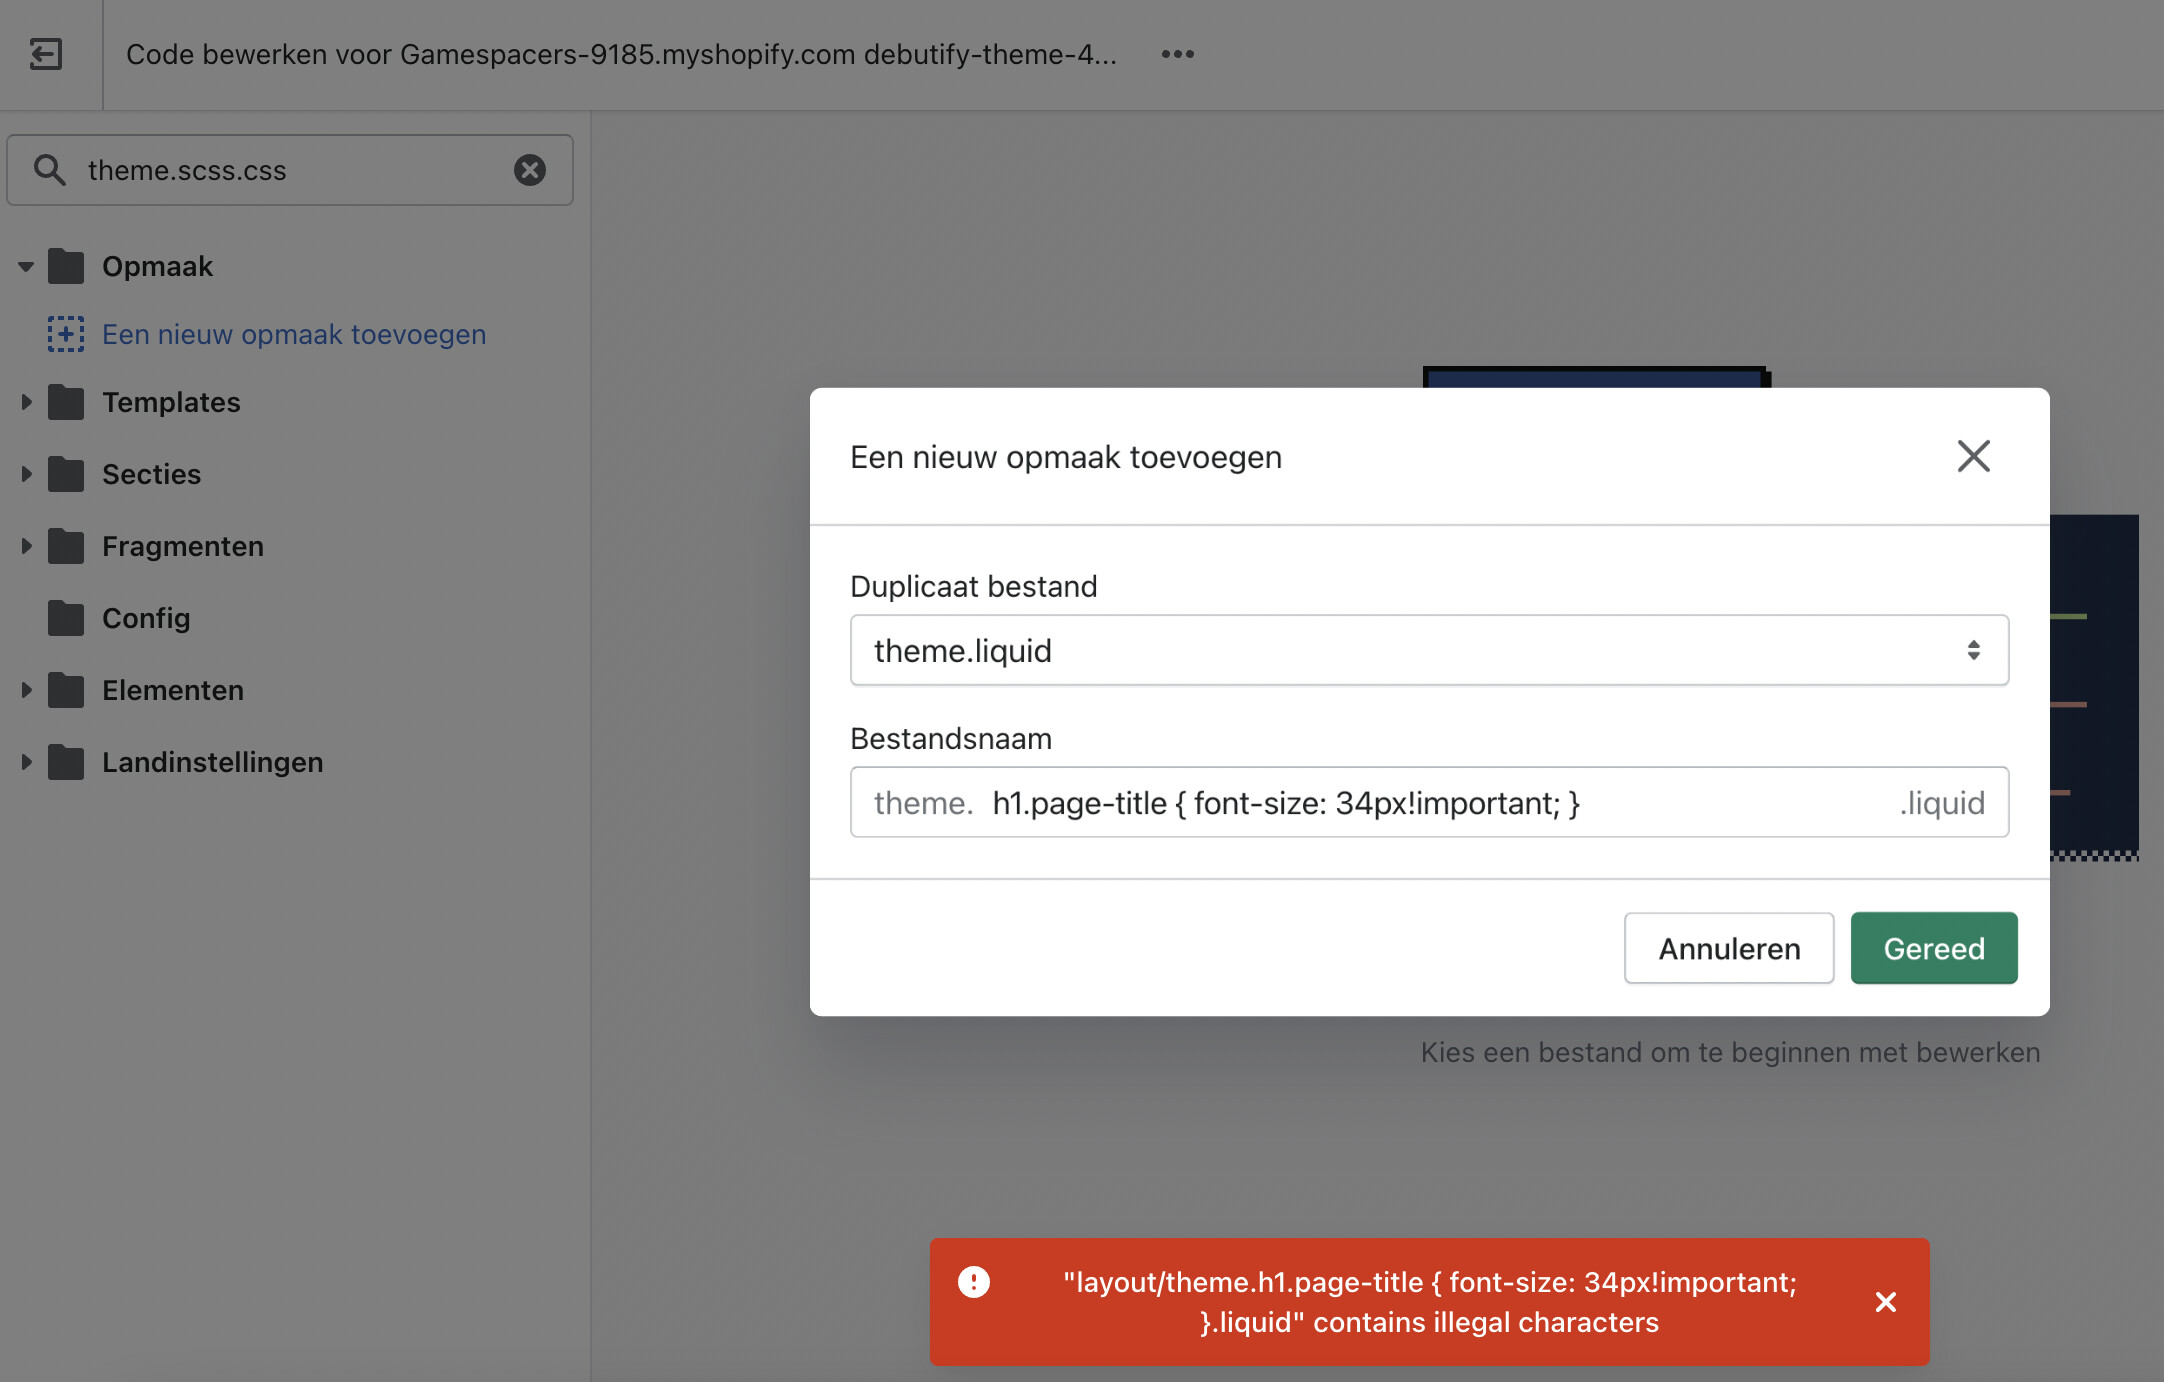Close the add layout dialog with X
Image resolution: width=2164 pixels, height=1382 pixels.
coord(1973,457)
